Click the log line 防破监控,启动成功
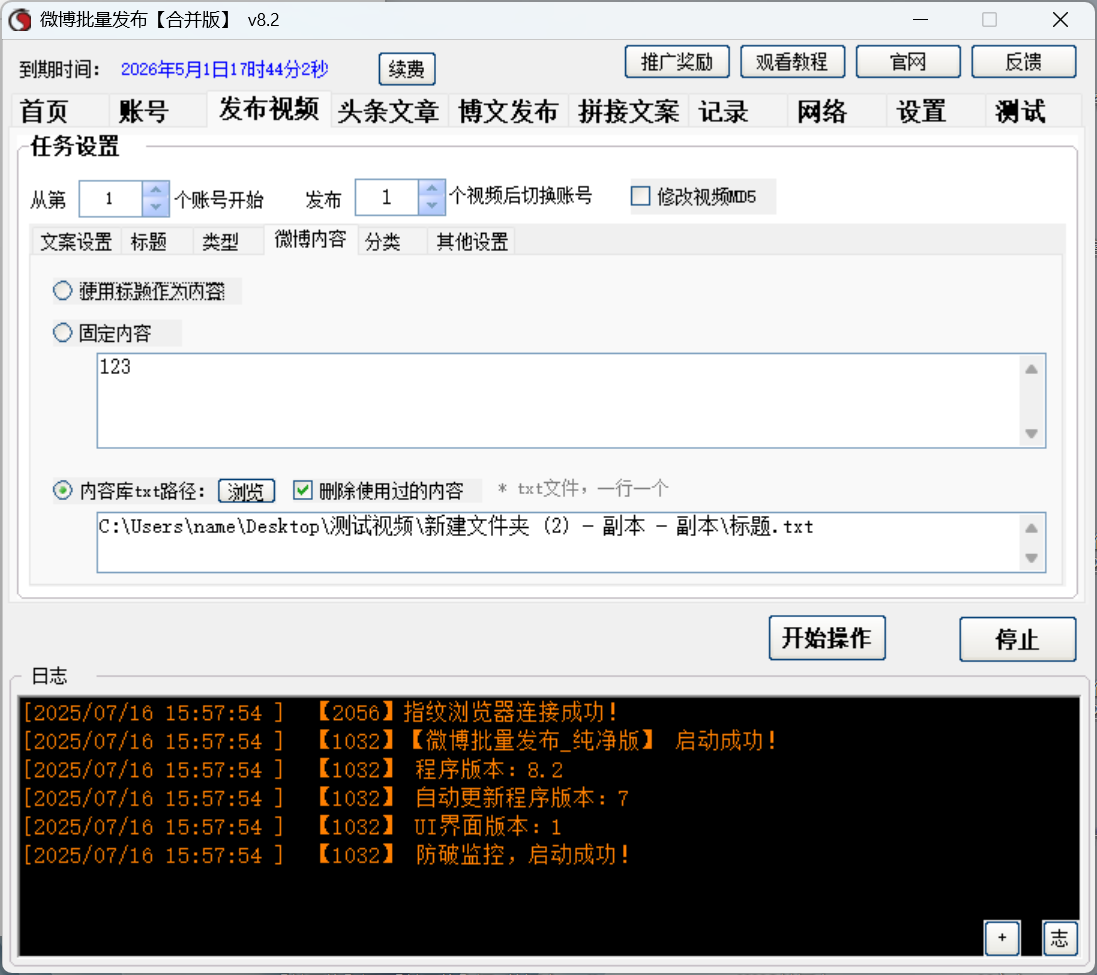Image resolution: width=1097 pixels, height=975 pixels. (327, 855)
